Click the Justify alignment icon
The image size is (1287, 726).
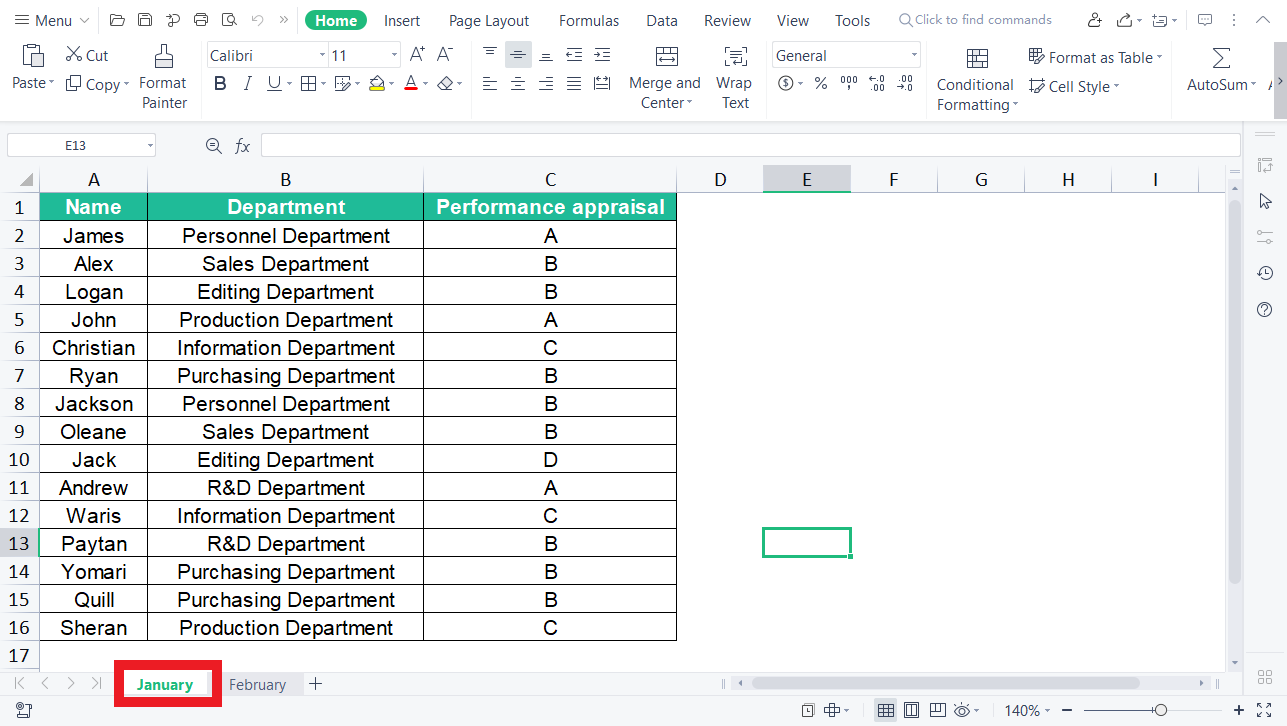pos(574,84)
